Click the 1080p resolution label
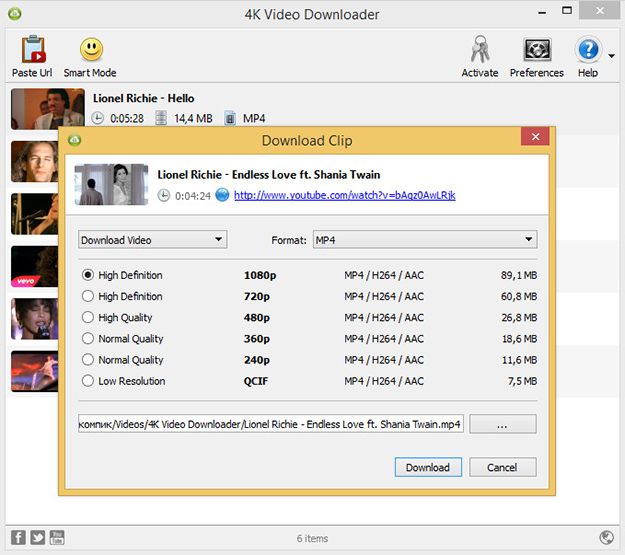The height and width of the screenshot is (555, 625). (260, 275)
